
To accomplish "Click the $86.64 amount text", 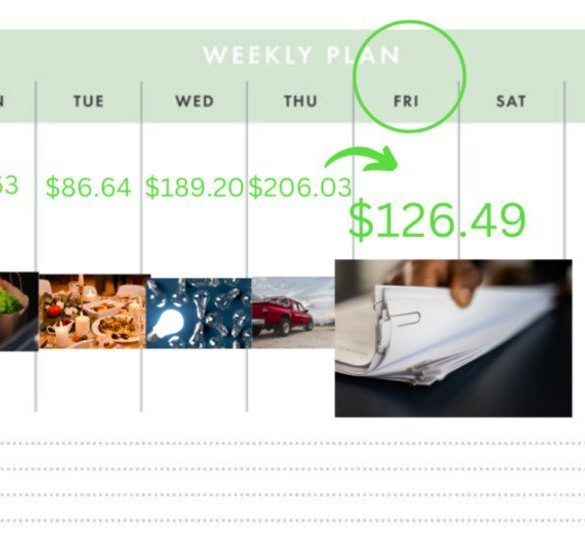I will click(x=88, y=187).
